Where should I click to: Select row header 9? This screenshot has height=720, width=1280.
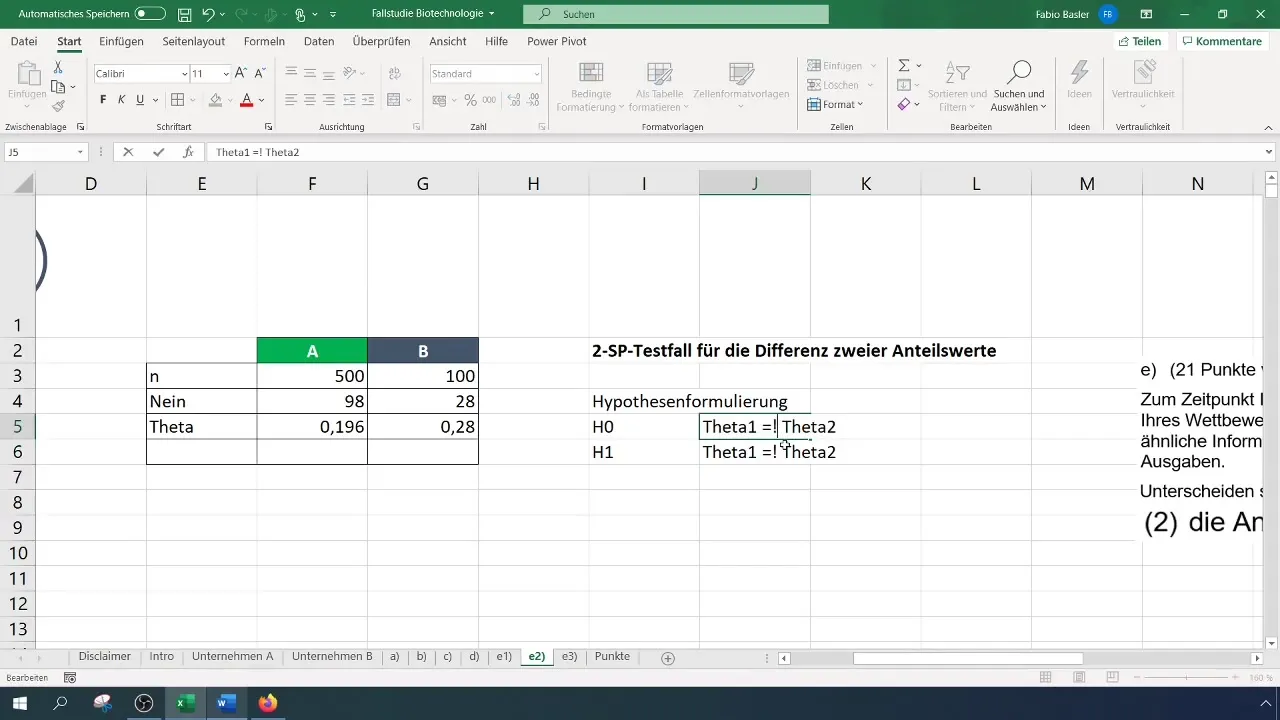(x=18, y=528)
